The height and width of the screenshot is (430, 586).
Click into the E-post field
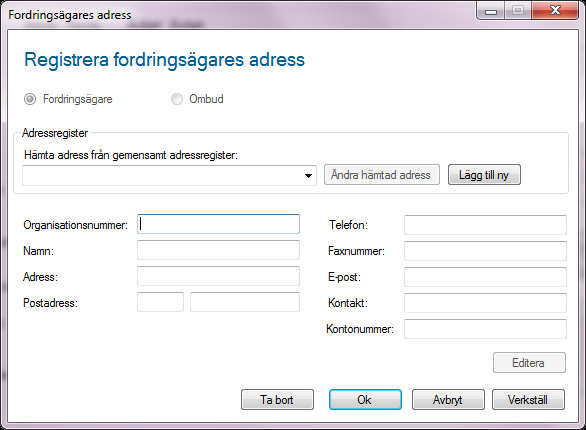(485, 277)
